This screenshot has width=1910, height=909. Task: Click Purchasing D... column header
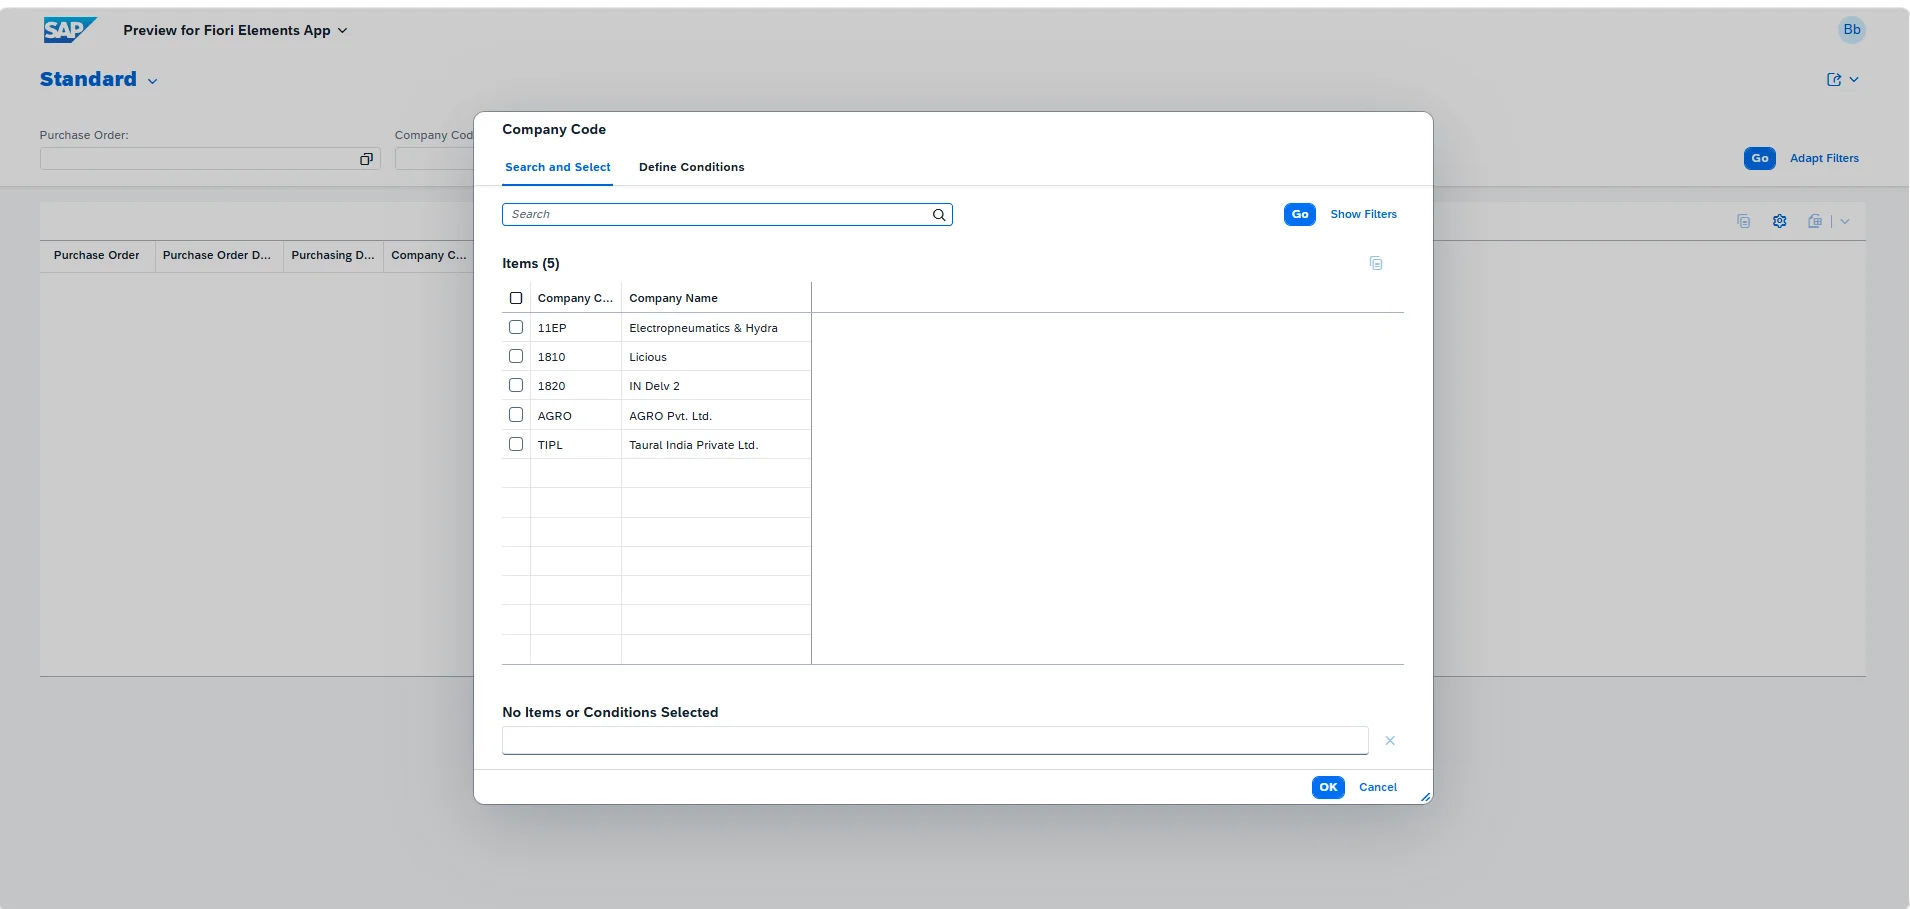pos(333,256)
